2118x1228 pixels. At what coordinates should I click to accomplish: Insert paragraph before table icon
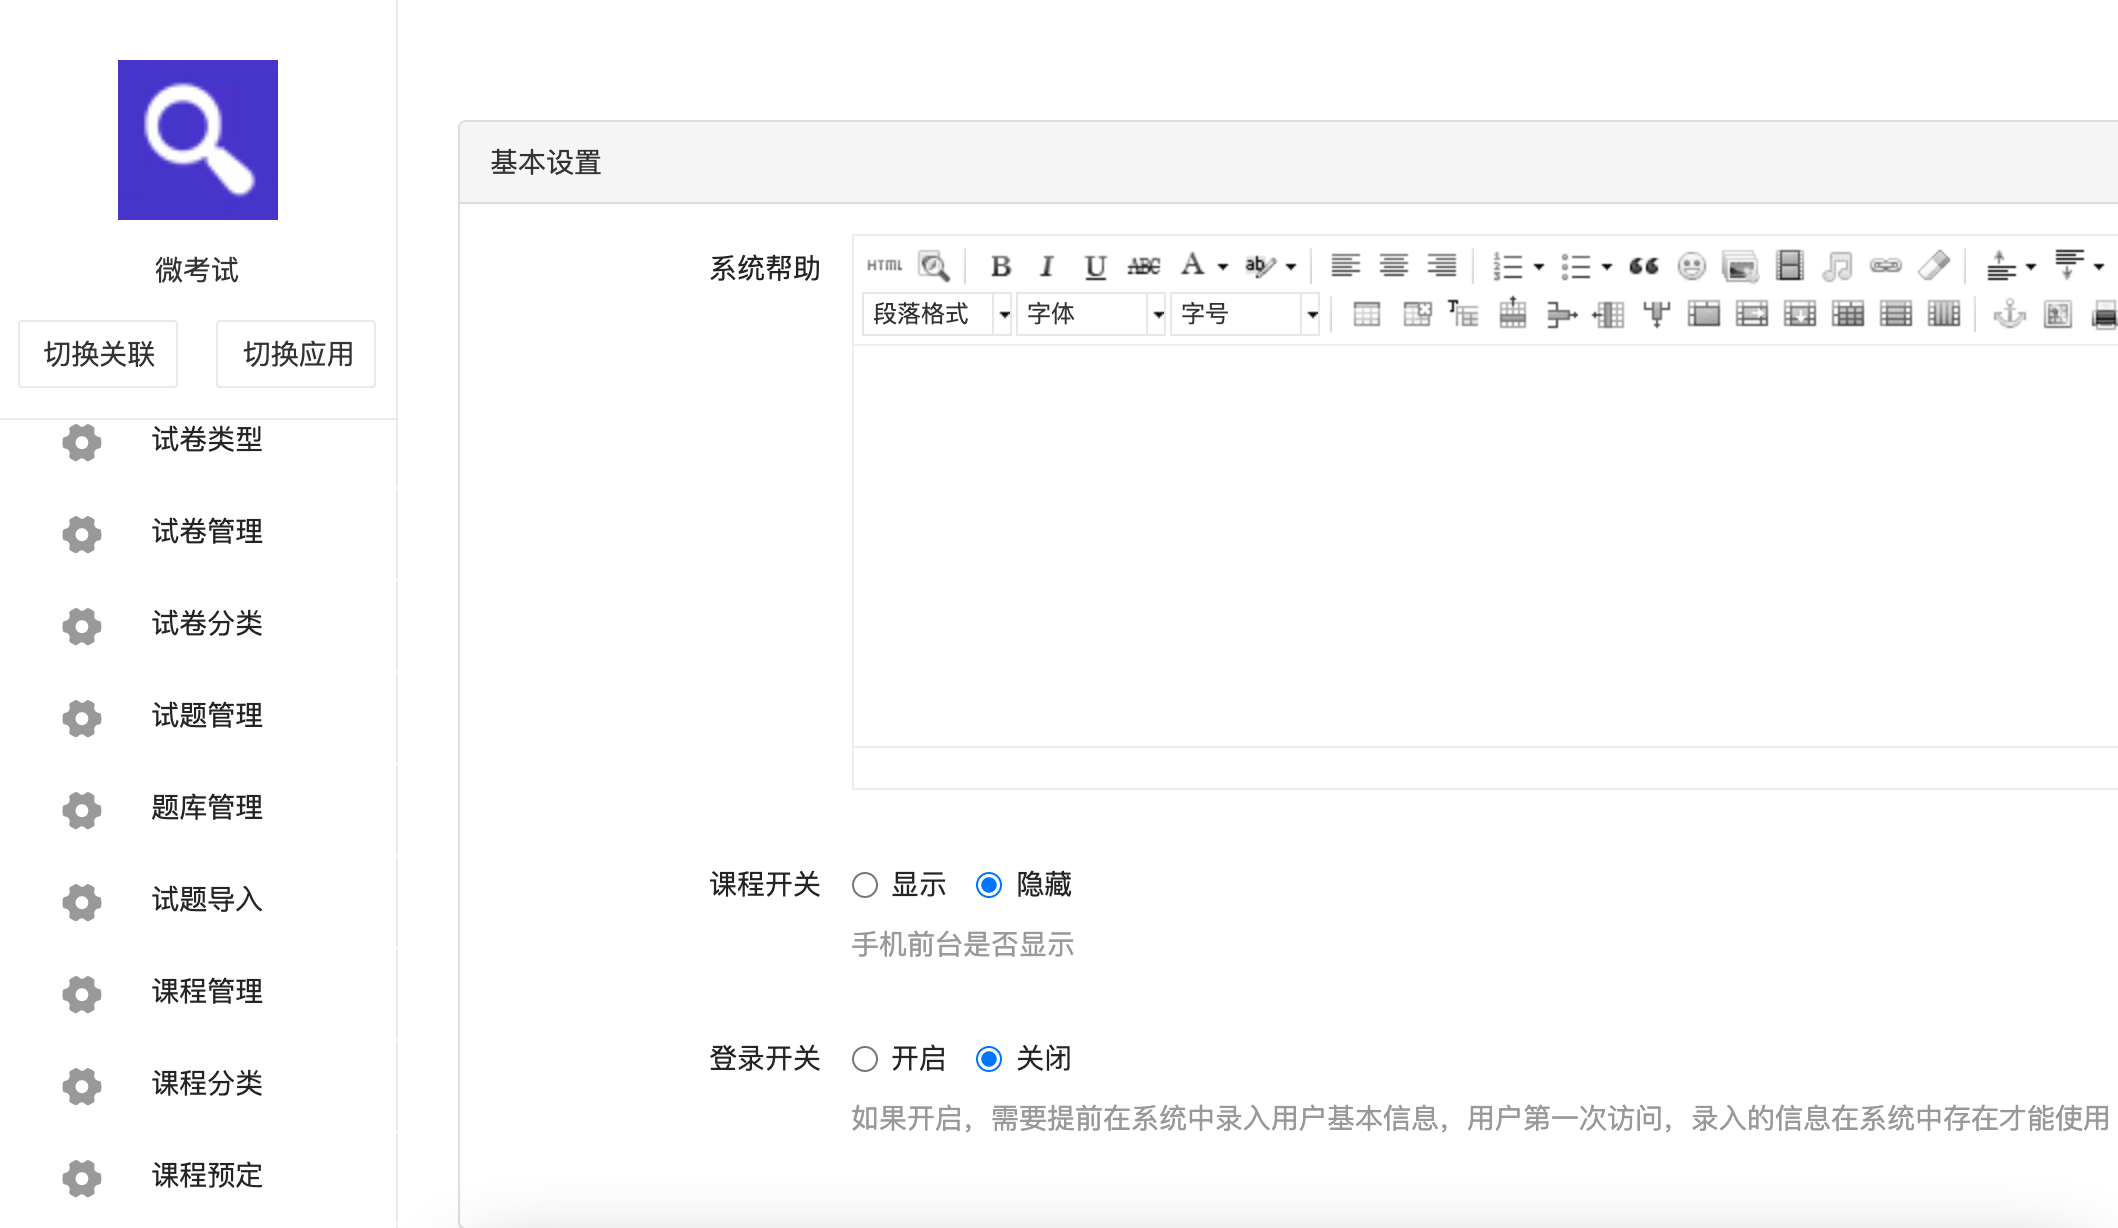pos(1463,314)
